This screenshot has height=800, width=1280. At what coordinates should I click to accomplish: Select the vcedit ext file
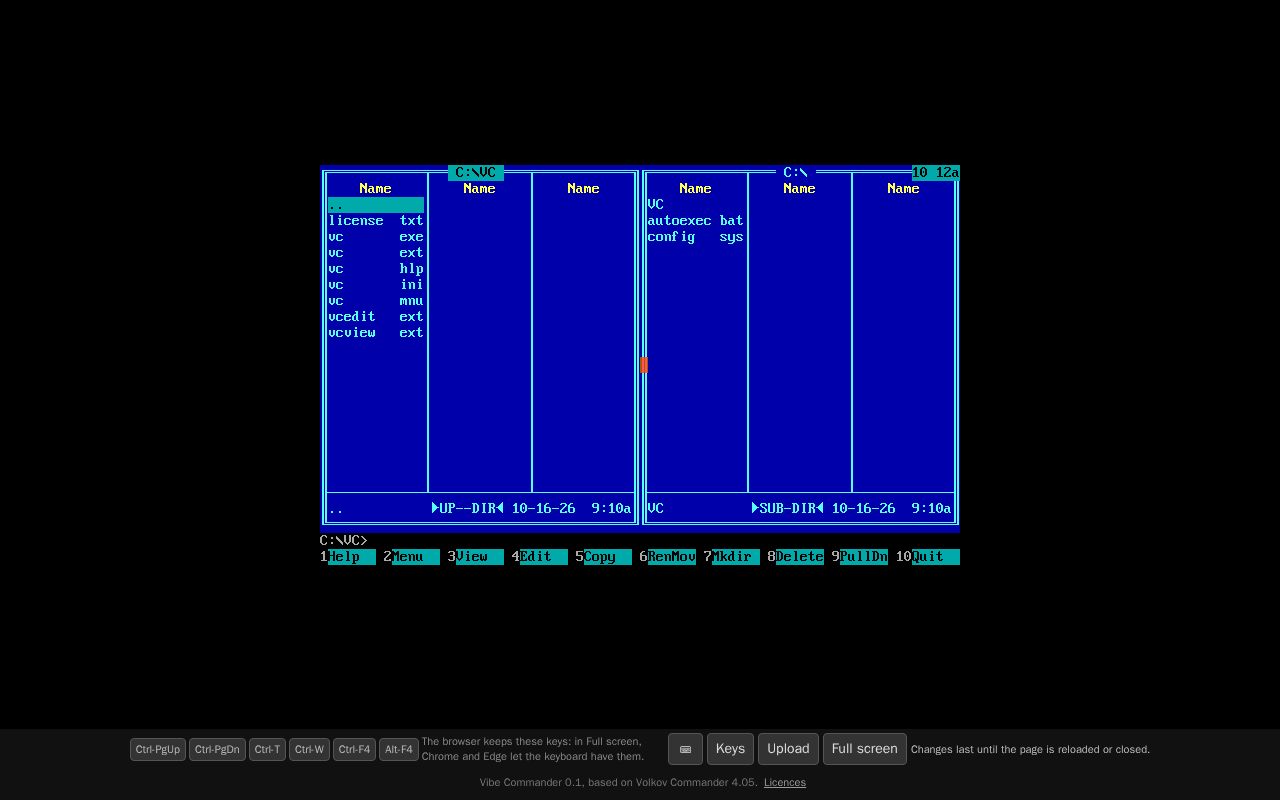(x=376, y=316)
